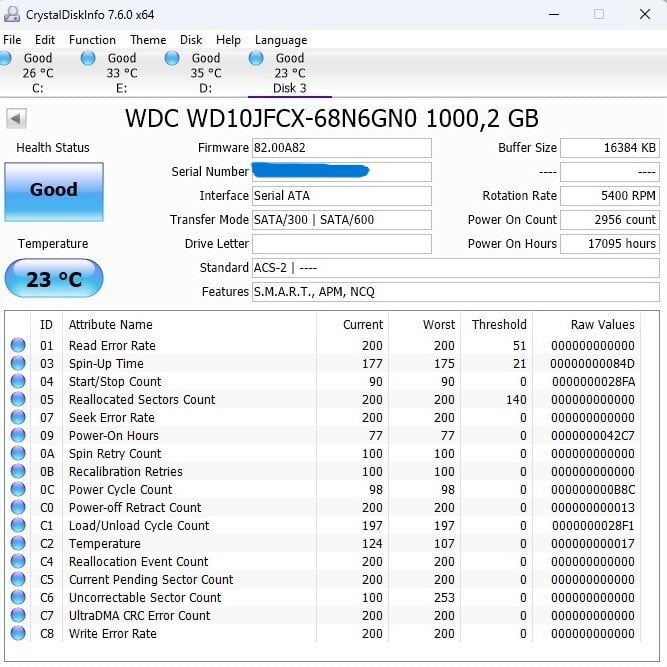Click the Serial Number field
667x667 pixels.
tap(342, 172)
